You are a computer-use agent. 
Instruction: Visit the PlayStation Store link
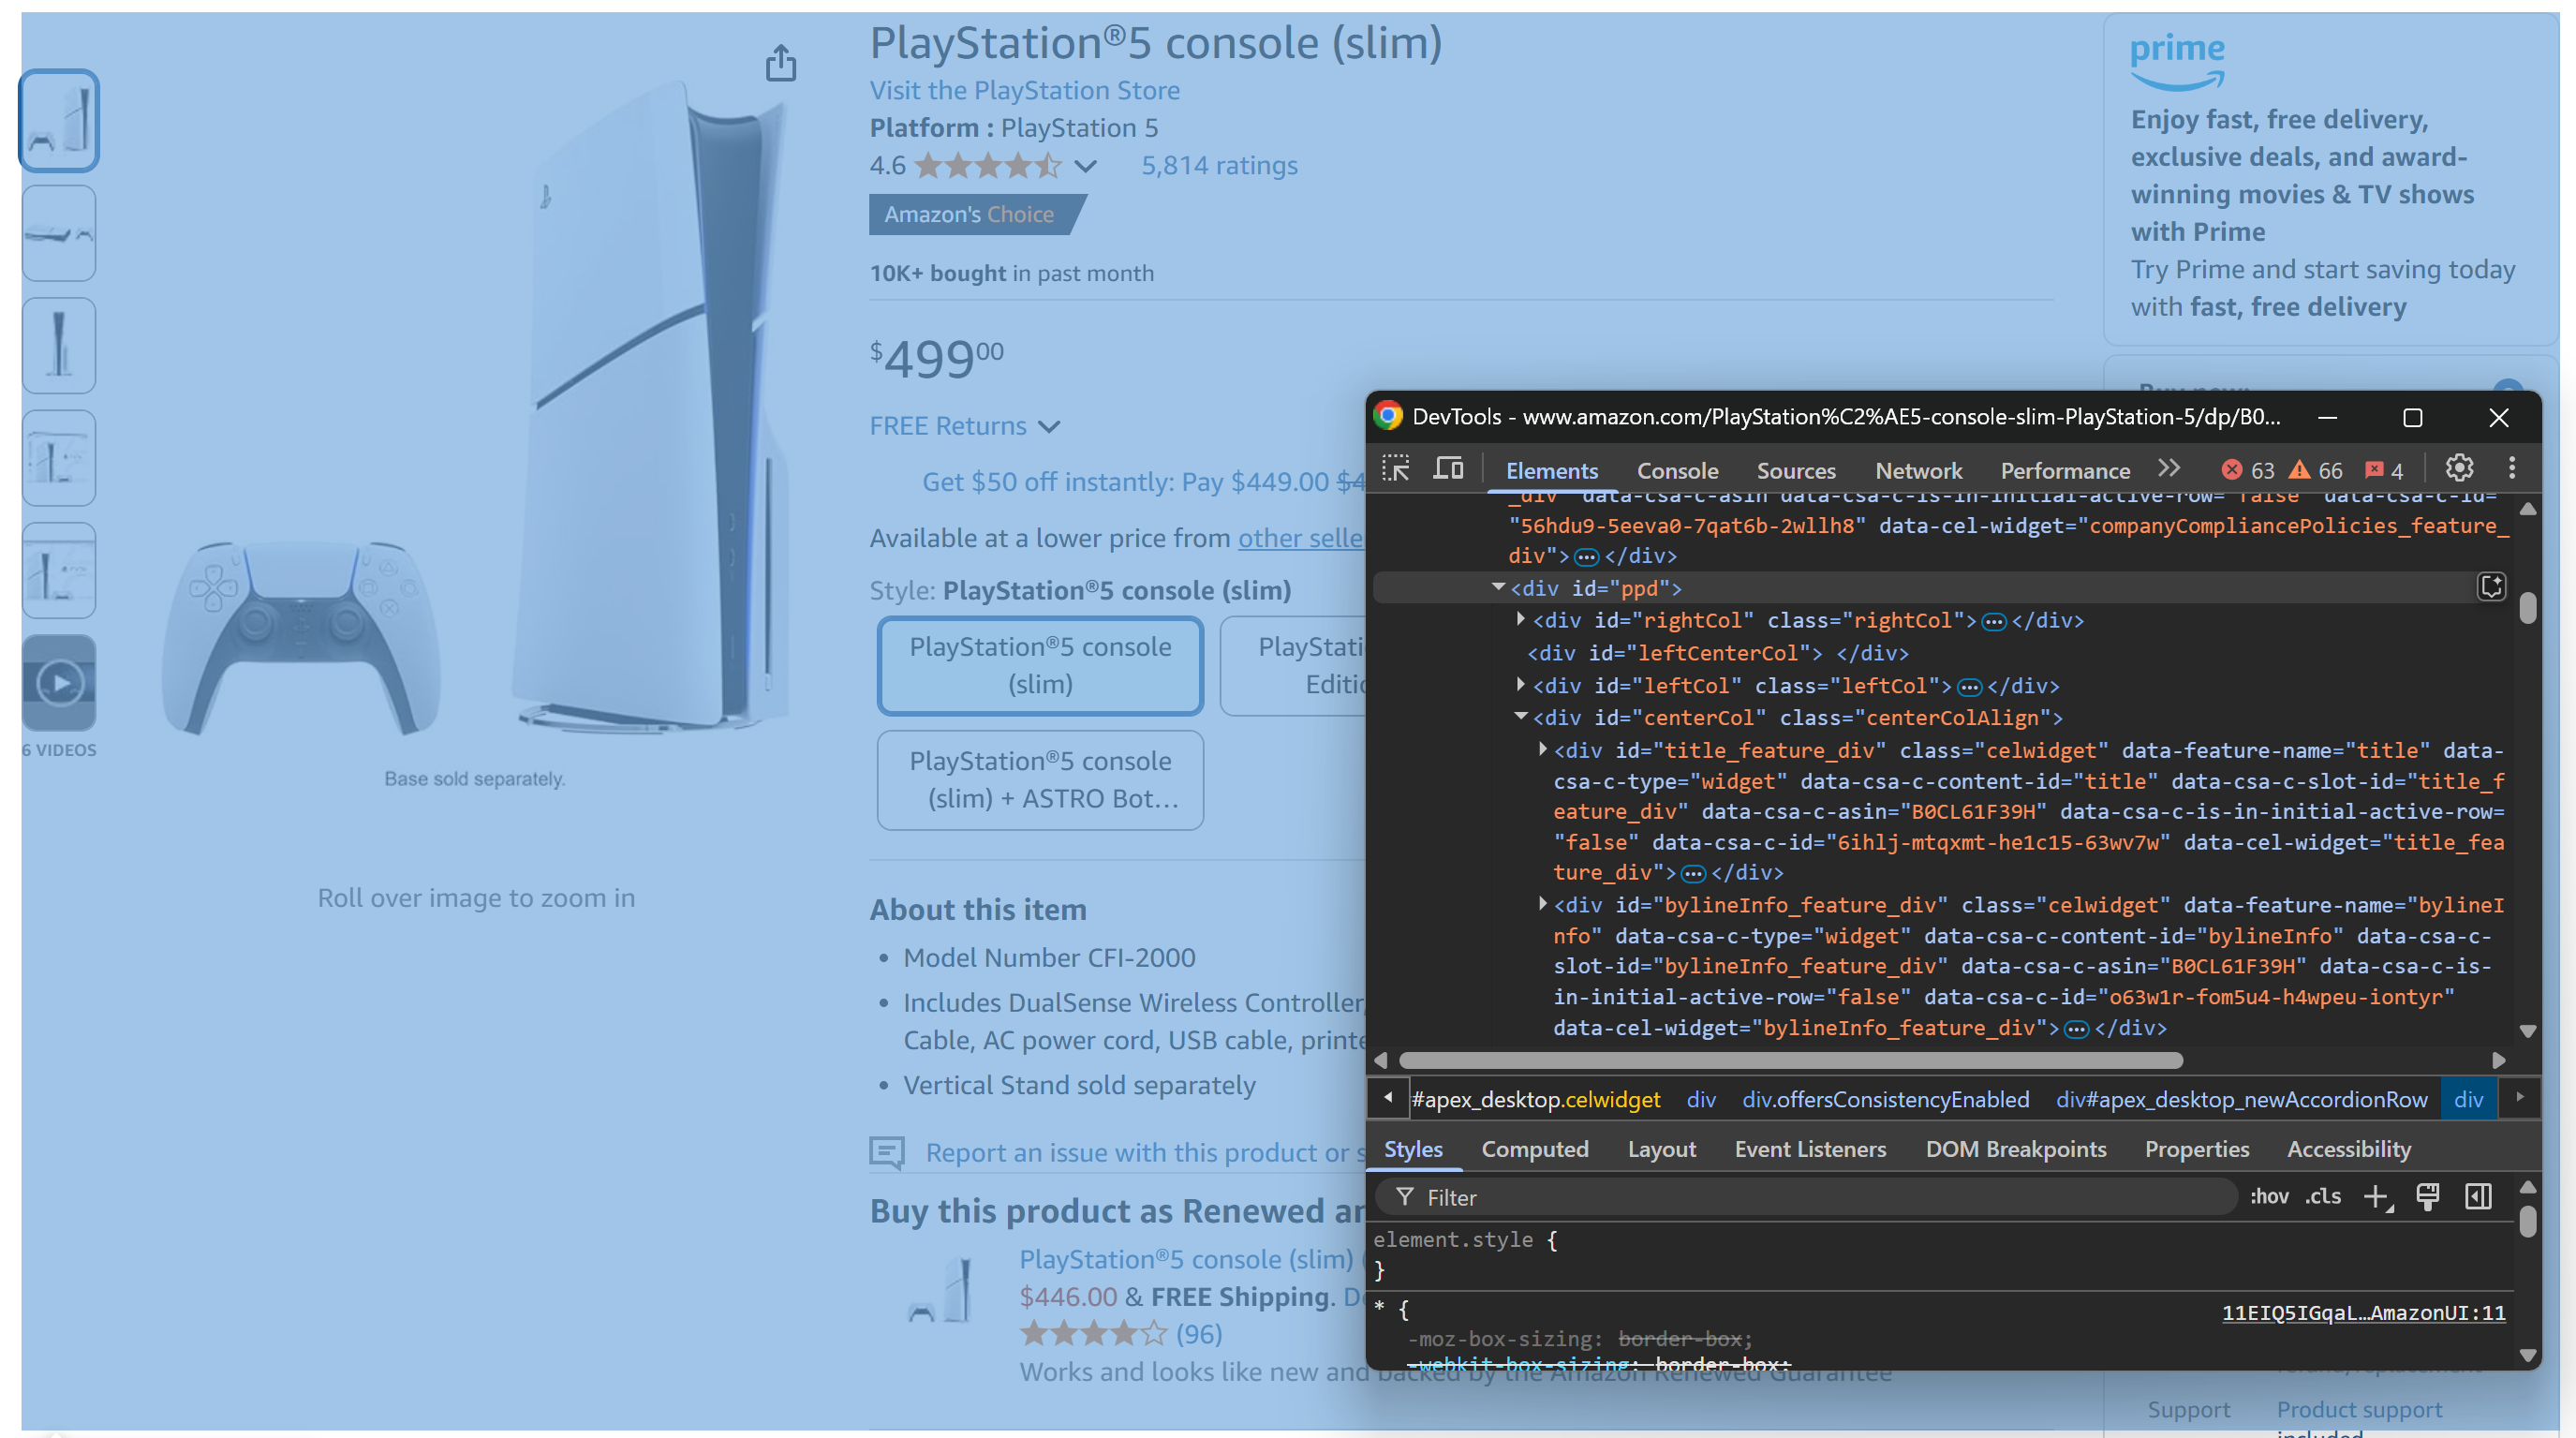1024,90
